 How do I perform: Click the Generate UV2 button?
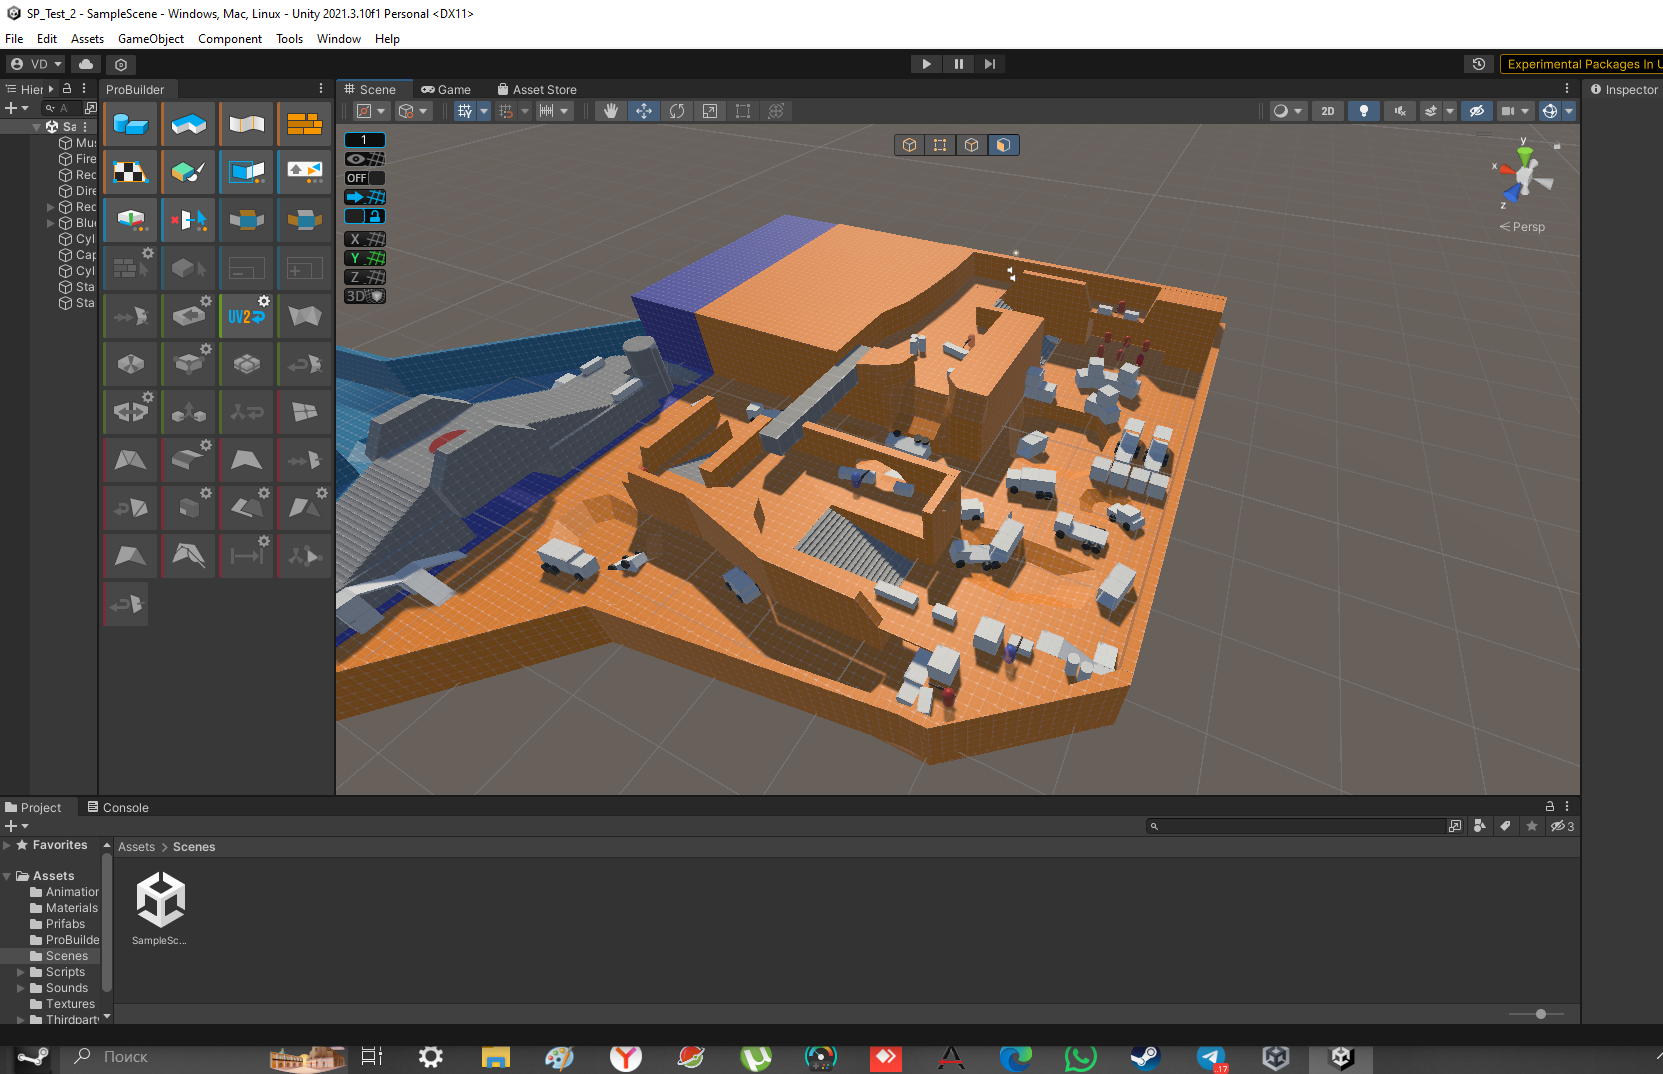246,316
